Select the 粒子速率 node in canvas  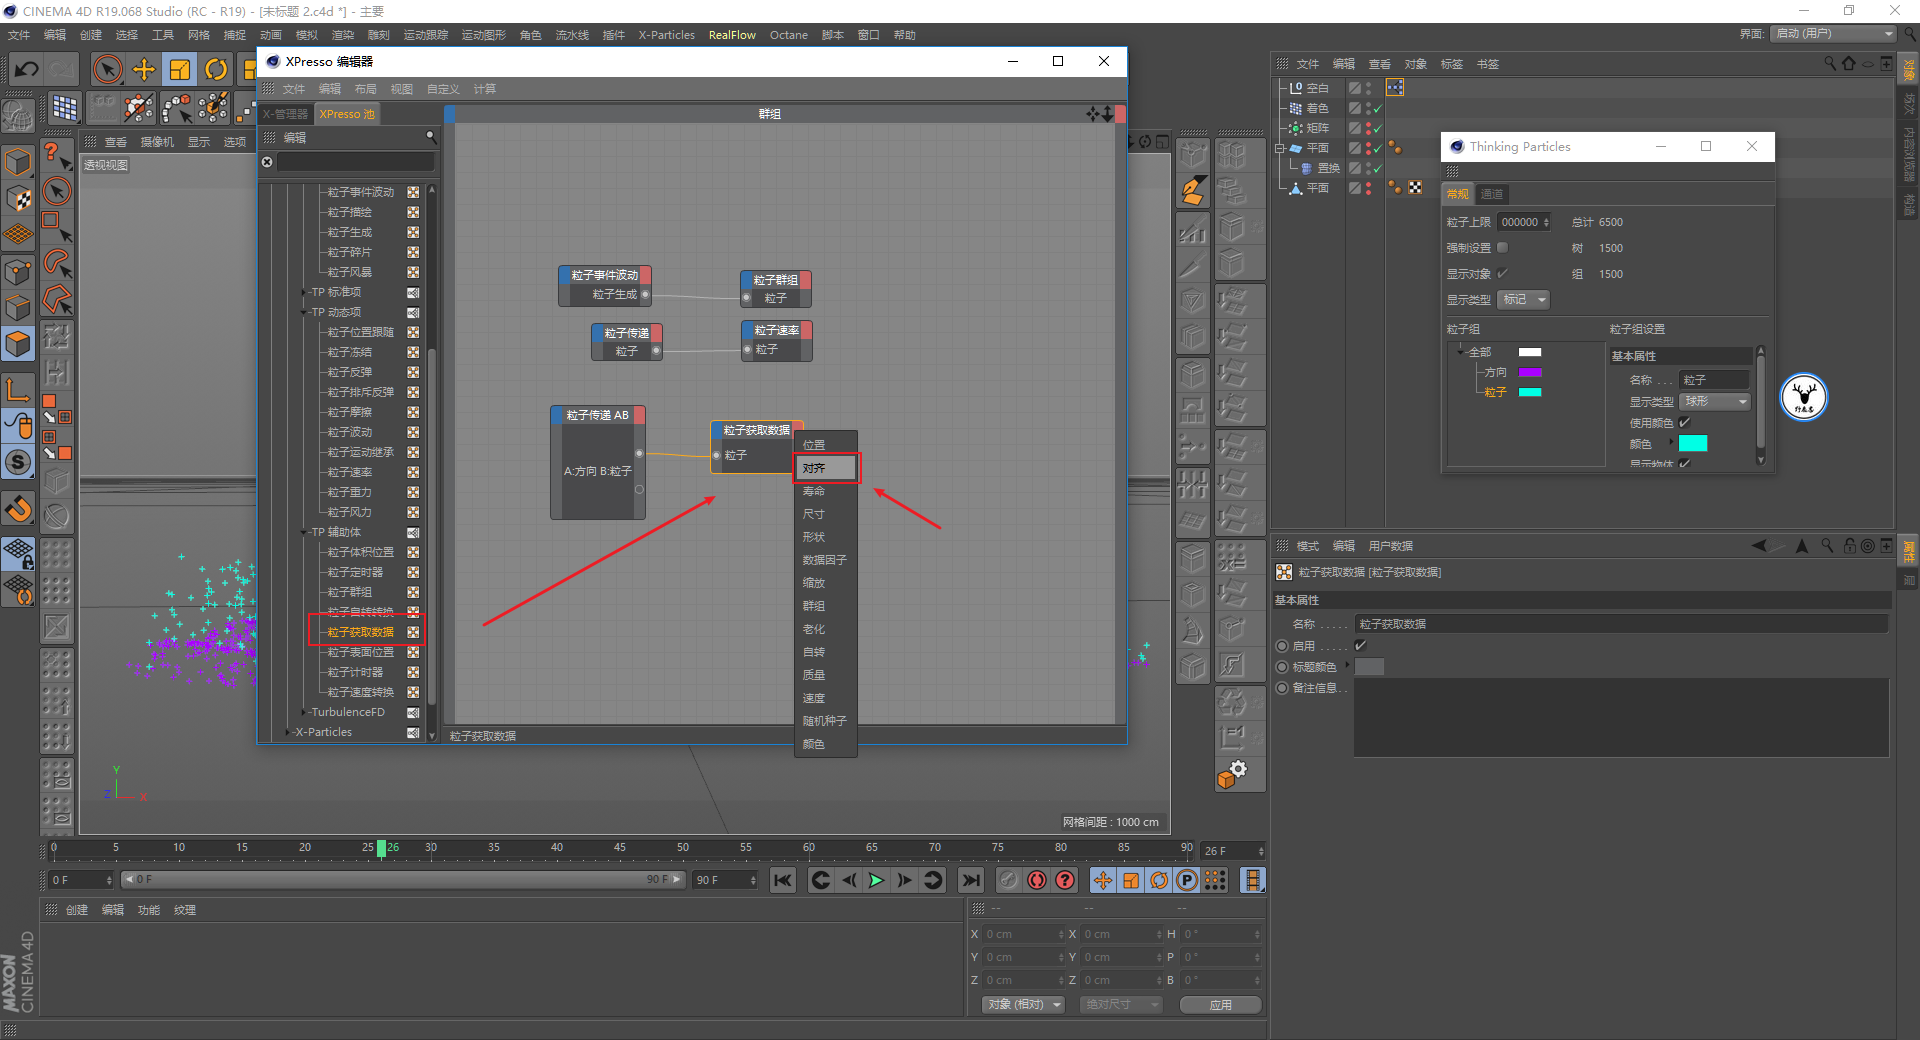776,340
